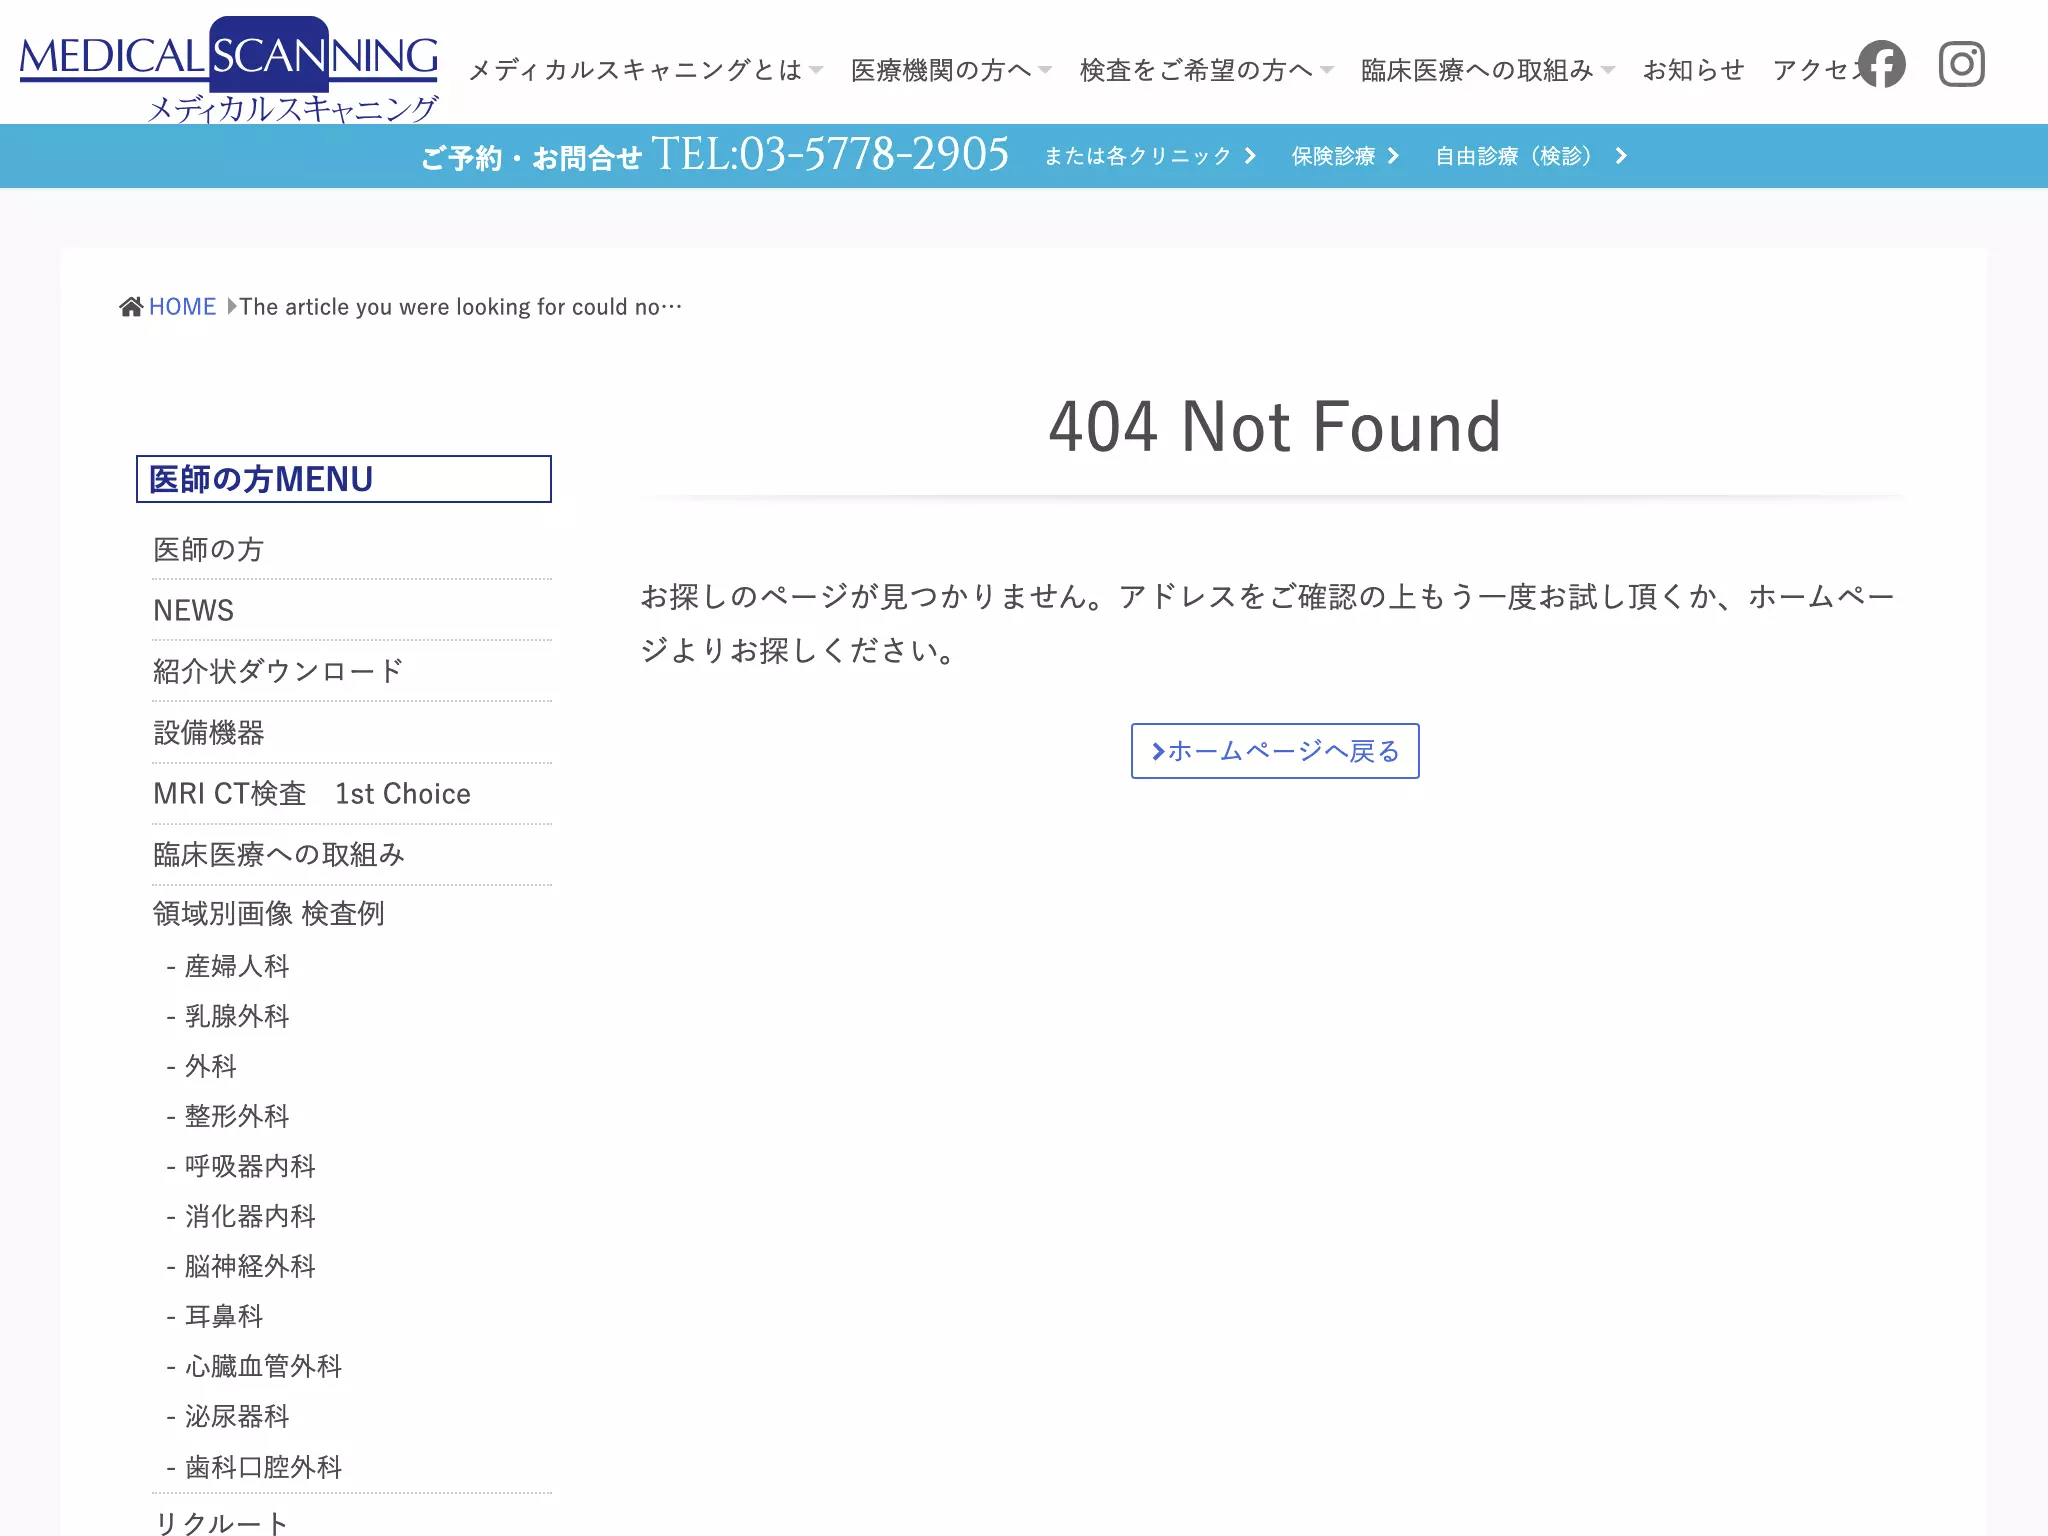Select 呼吸器内科 sub-item

point(250,1166)
